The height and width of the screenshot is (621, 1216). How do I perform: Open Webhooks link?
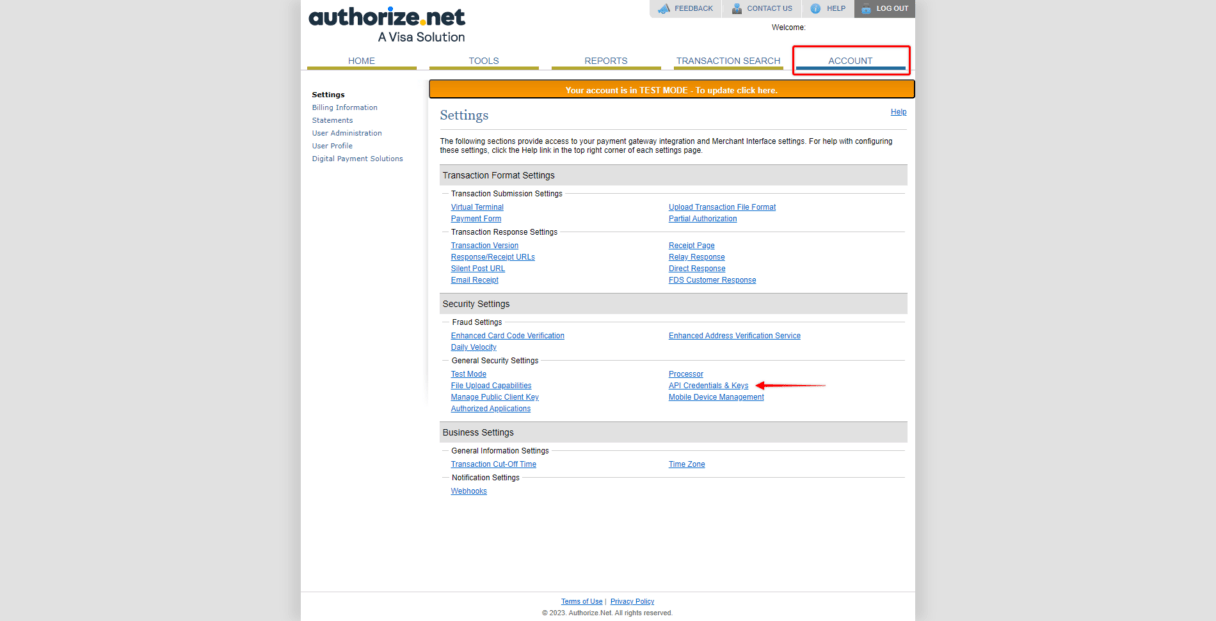(469, 492)
